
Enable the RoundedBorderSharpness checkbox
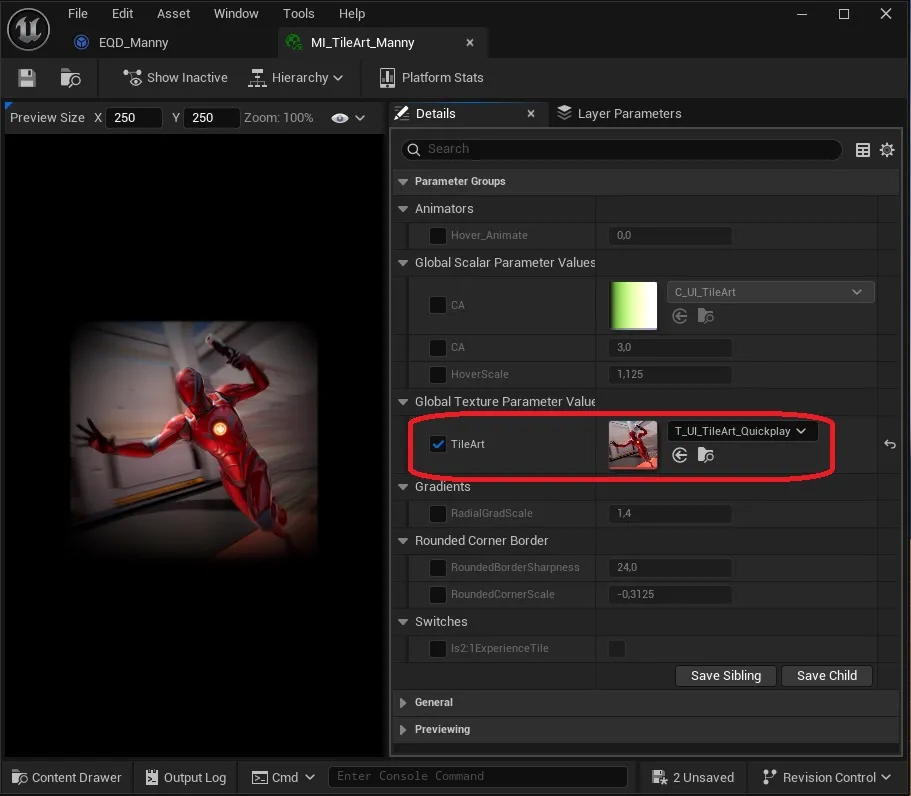click(437, 568)
